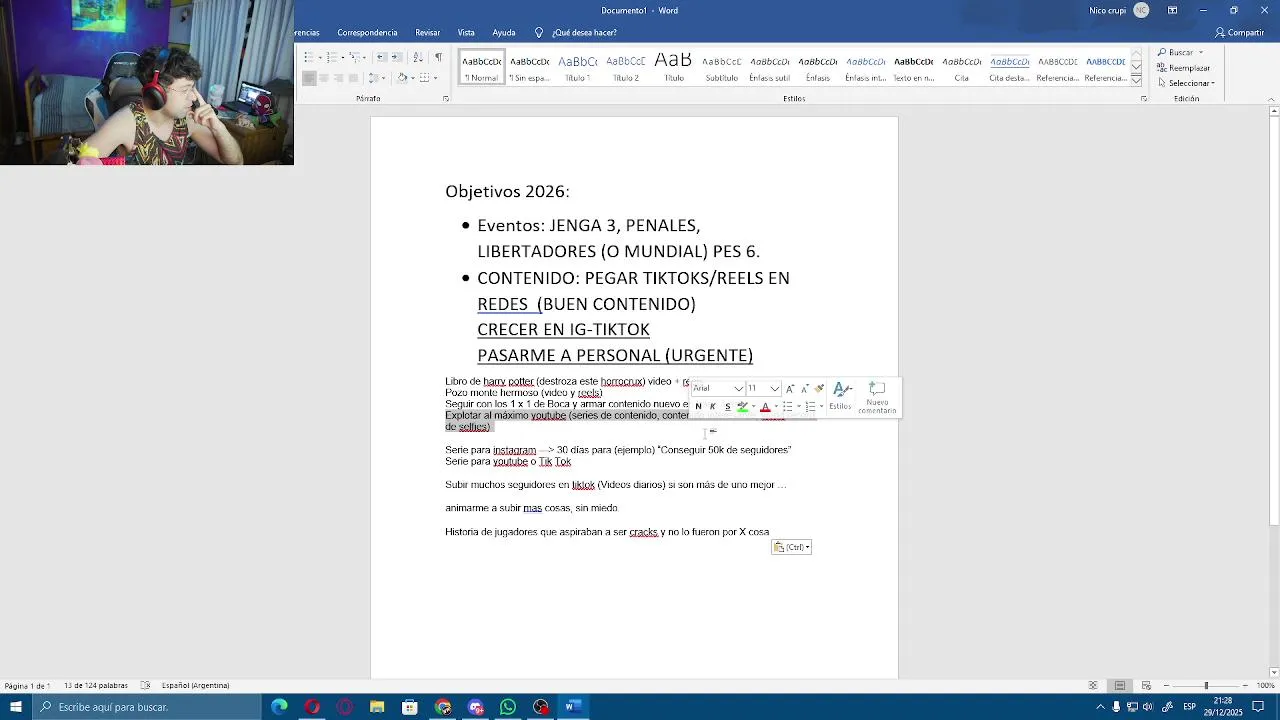
Task: Apply the Título 1 style
Action: [577, 67]
